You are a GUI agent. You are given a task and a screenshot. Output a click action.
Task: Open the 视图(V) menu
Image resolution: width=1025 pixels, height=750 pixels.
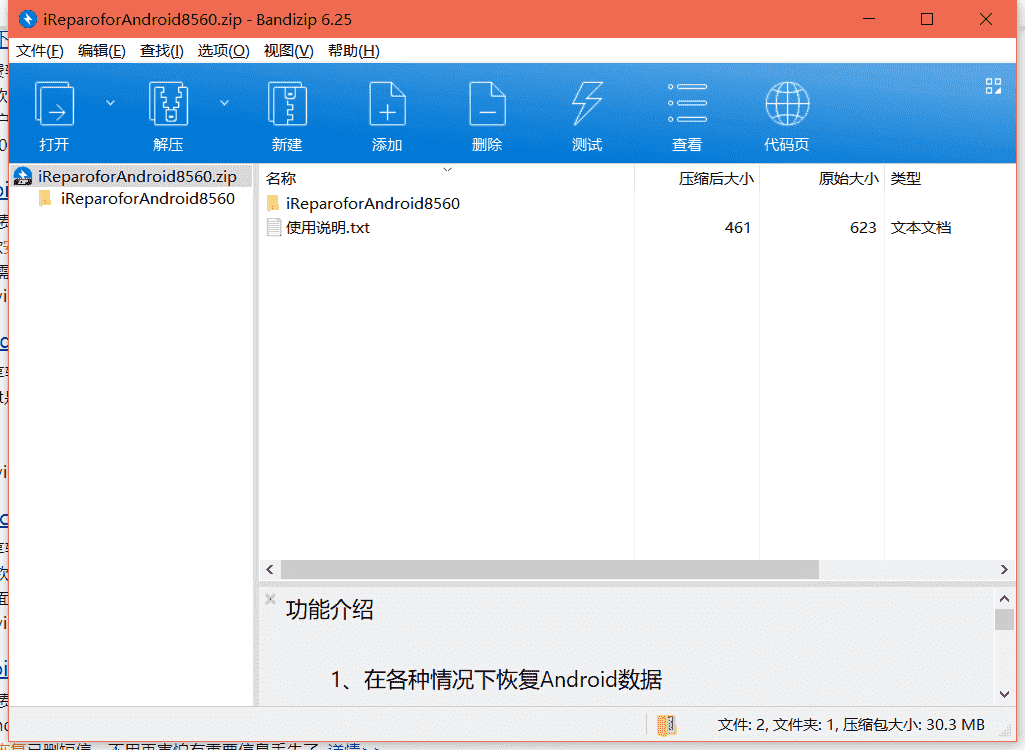click(288, 51)
